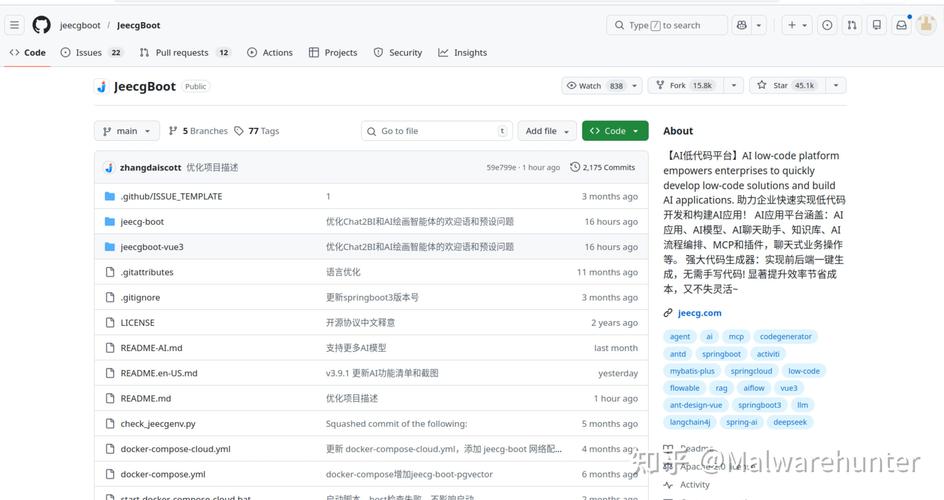Open the Add file dropdown
The height and width of the screenshot is (500, 944).
click(x=547, y=131)
